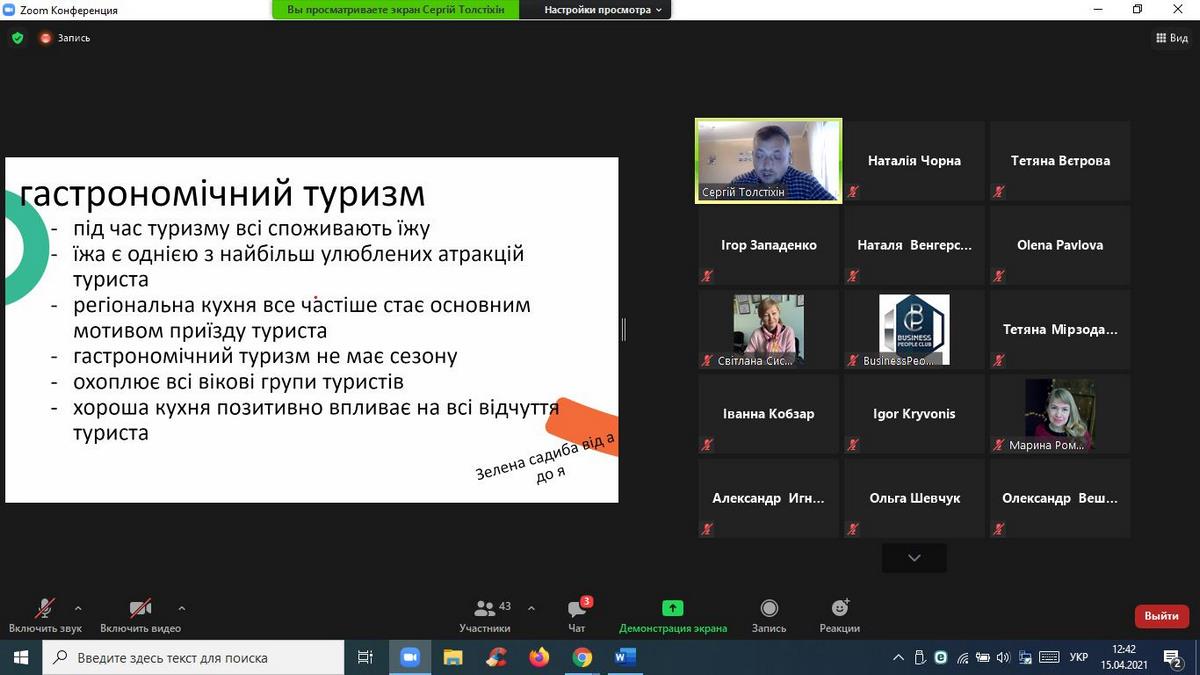Select Сергій Толстіхін's video thumbnail
Screen dimensions: 1200x675
coord(768,161)
